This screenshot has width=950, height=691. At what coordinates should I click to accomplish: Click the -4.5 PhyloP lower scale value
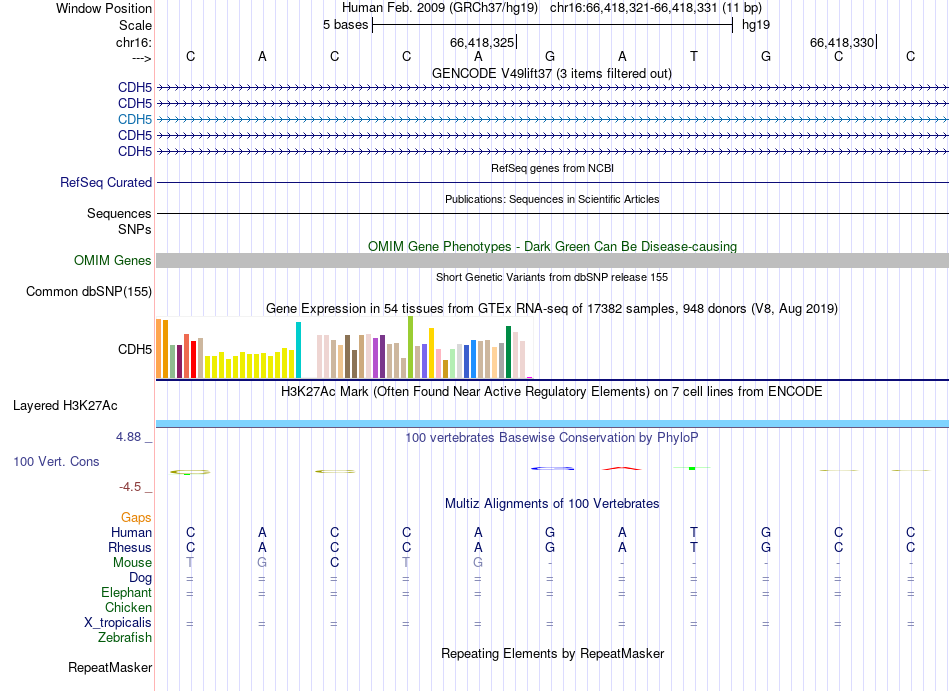coord(130,487)
